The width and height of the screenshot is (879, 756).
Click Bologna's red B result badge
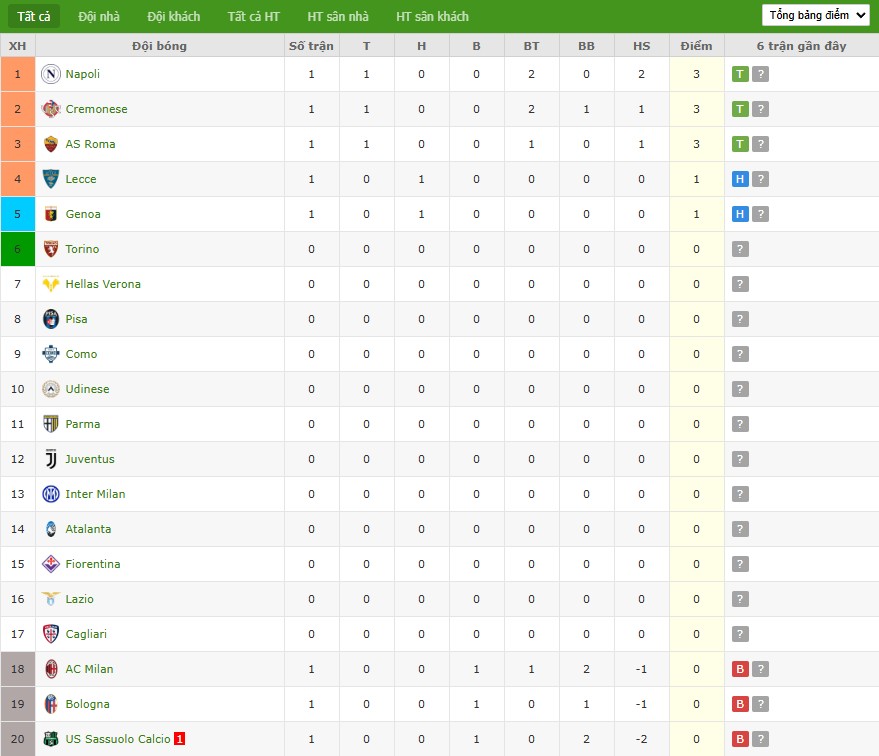(740, 704)
